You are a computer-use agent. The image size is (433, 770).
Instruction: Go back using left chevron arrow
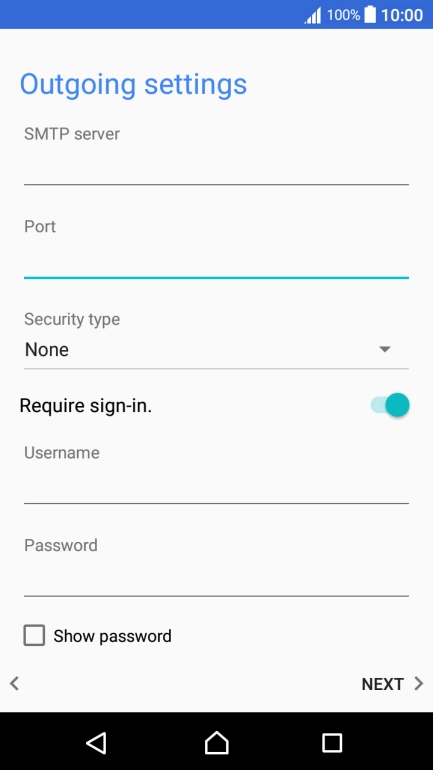[15, 683]
